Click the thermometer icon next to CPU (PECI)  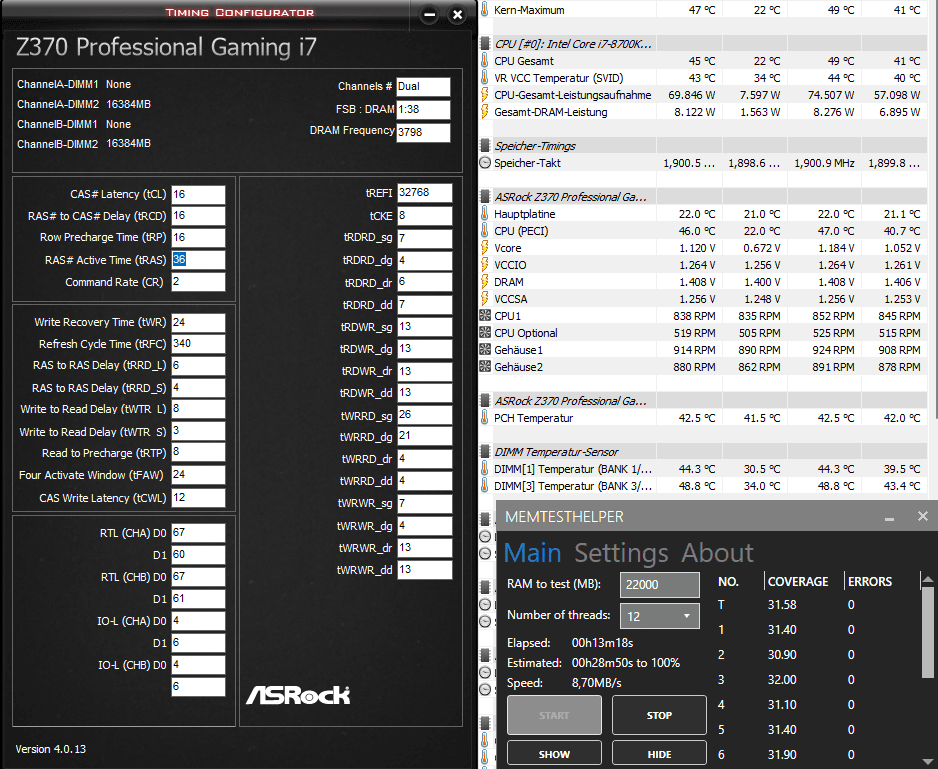coord(485,230)
